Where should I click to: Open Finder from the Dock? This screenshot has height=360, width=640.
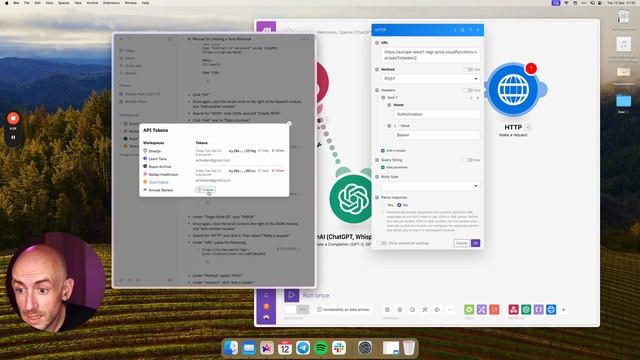click(x=231, y=348)
